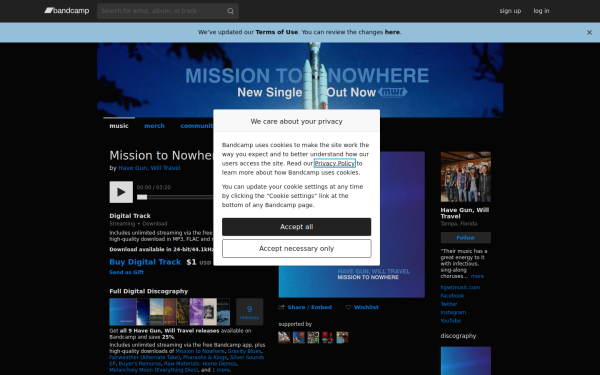The height and width of the screenshot is (375, 600).
Task: Open the band's Instagram link
Action: click(453, 313)
